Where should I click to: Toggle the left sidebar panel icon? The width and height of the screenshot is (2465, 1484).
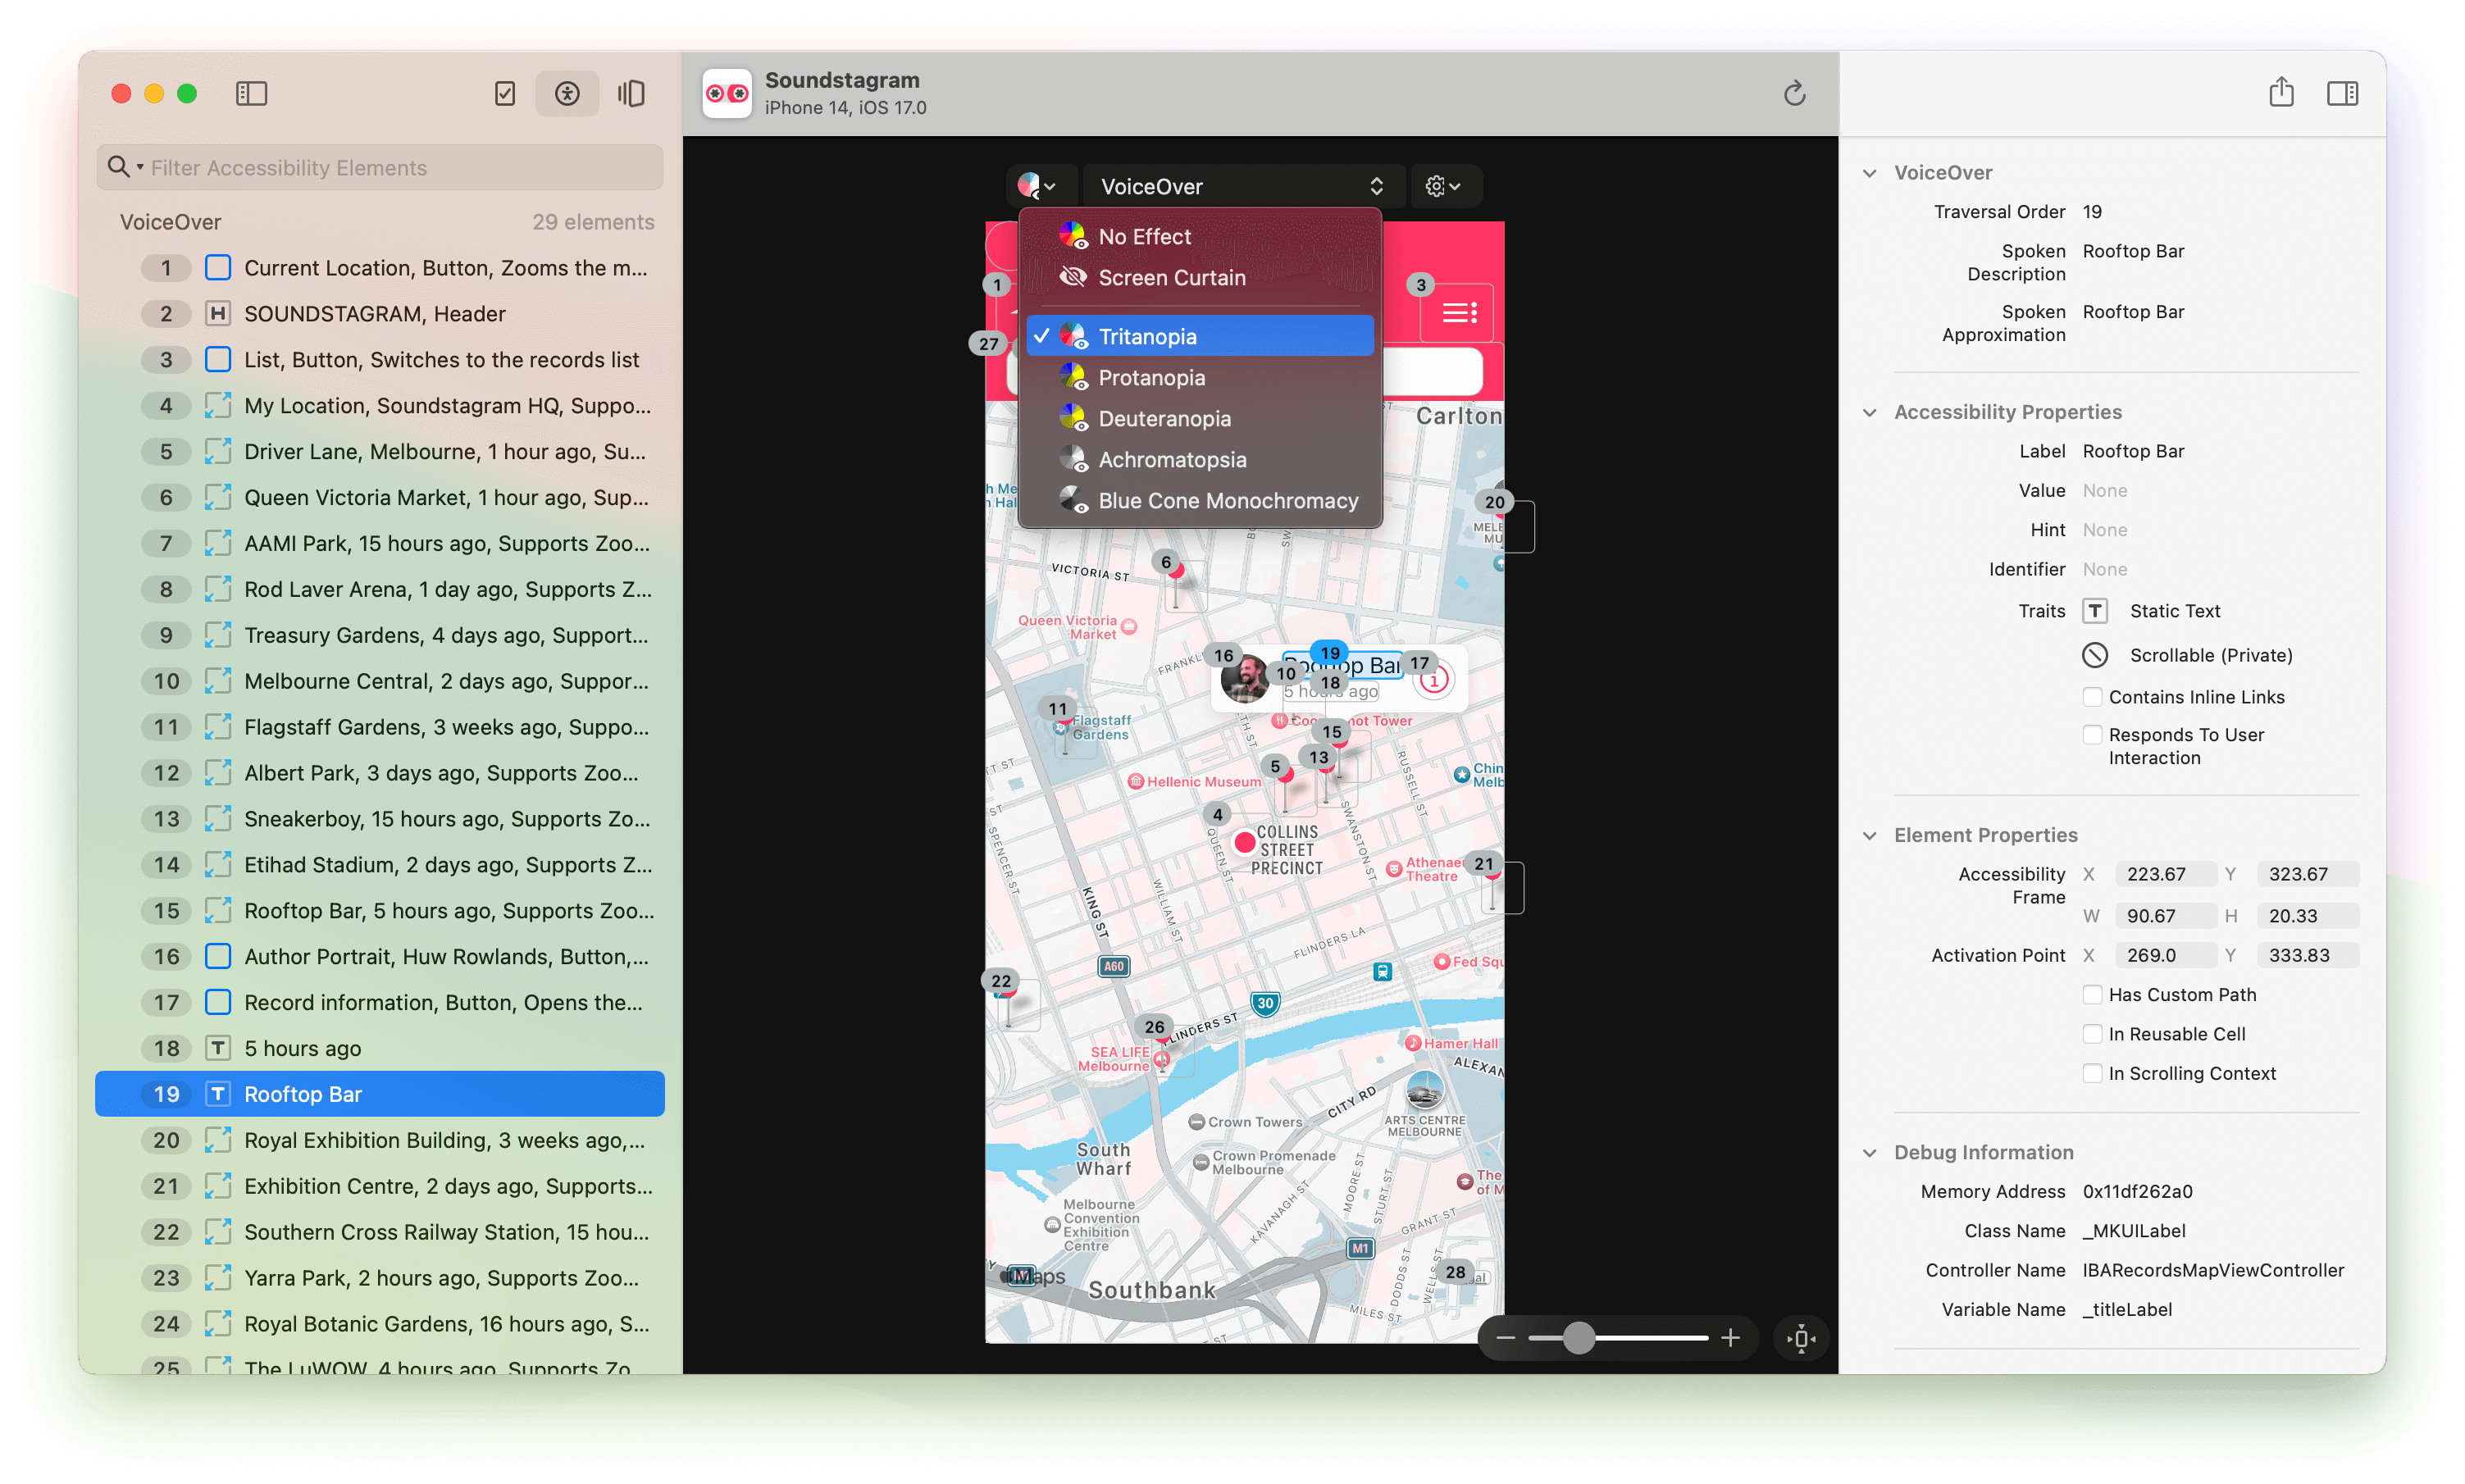click(x=251, y=93)
